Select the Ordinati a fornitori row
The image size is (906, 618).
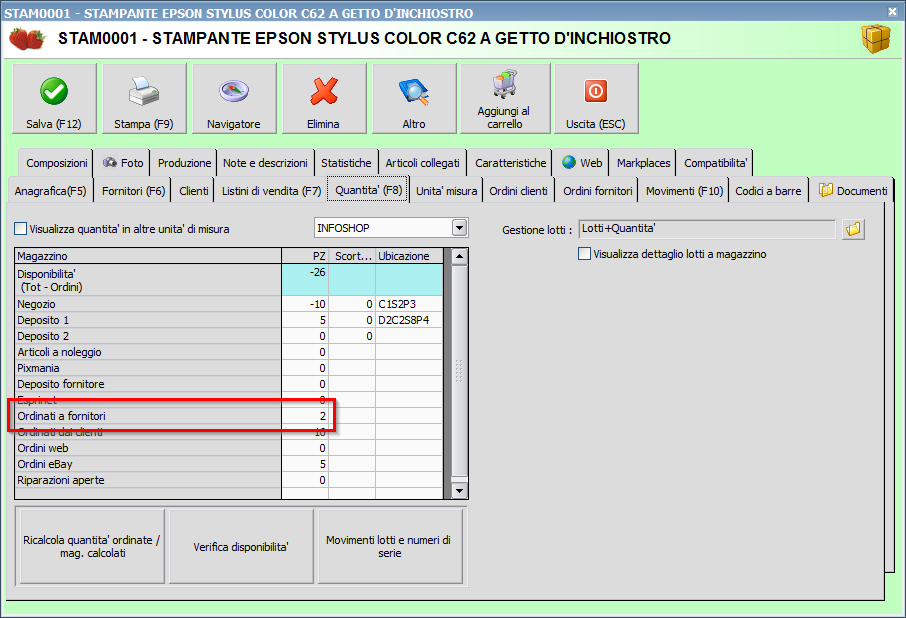pos(229,416)
